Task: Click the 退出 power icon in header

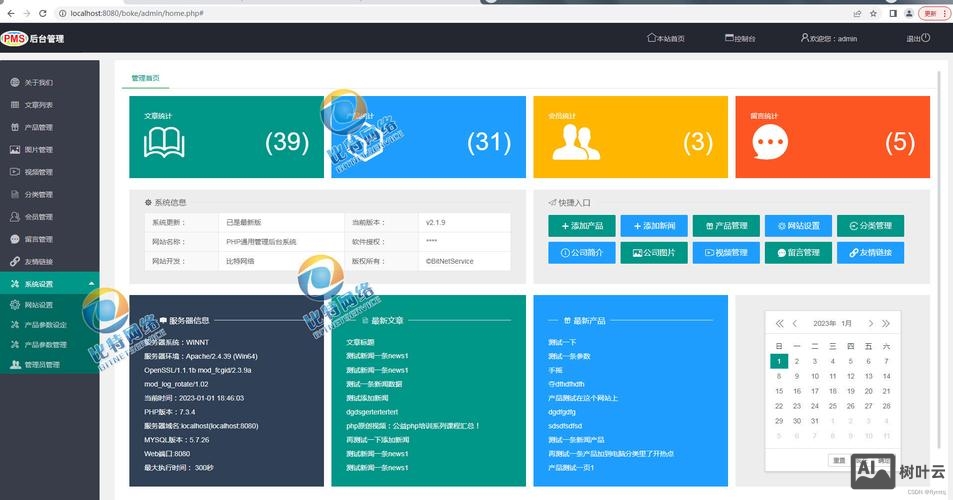Action: click(x=925, y=38)
